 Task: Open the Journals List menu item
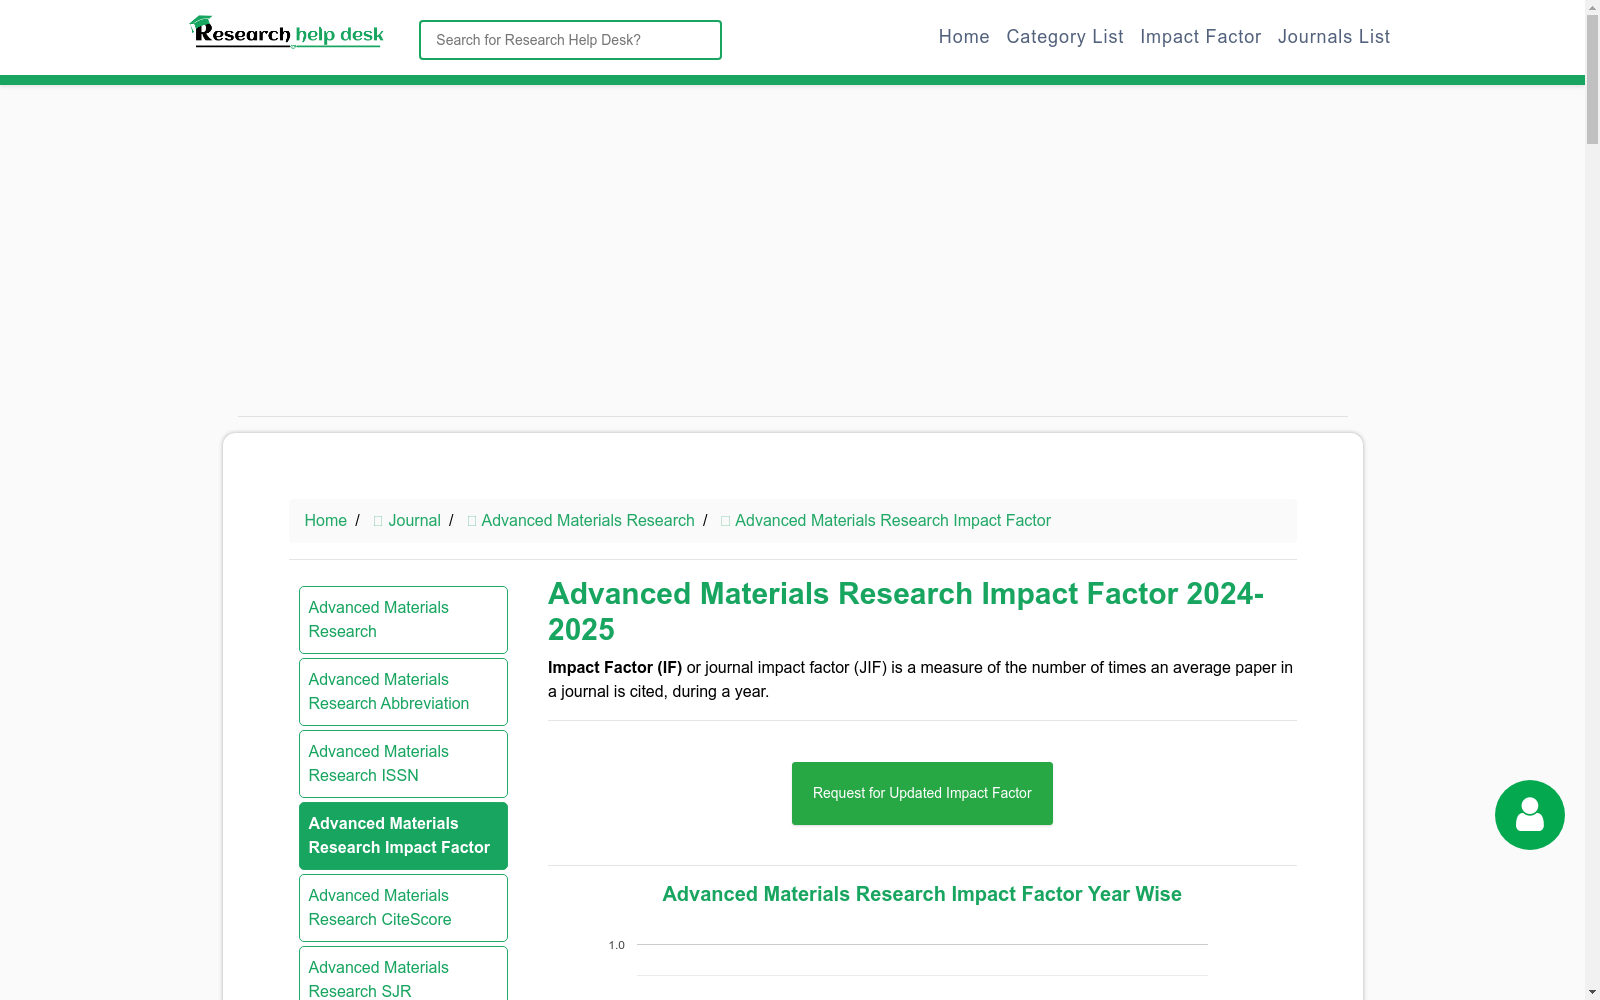point(1334,37)
